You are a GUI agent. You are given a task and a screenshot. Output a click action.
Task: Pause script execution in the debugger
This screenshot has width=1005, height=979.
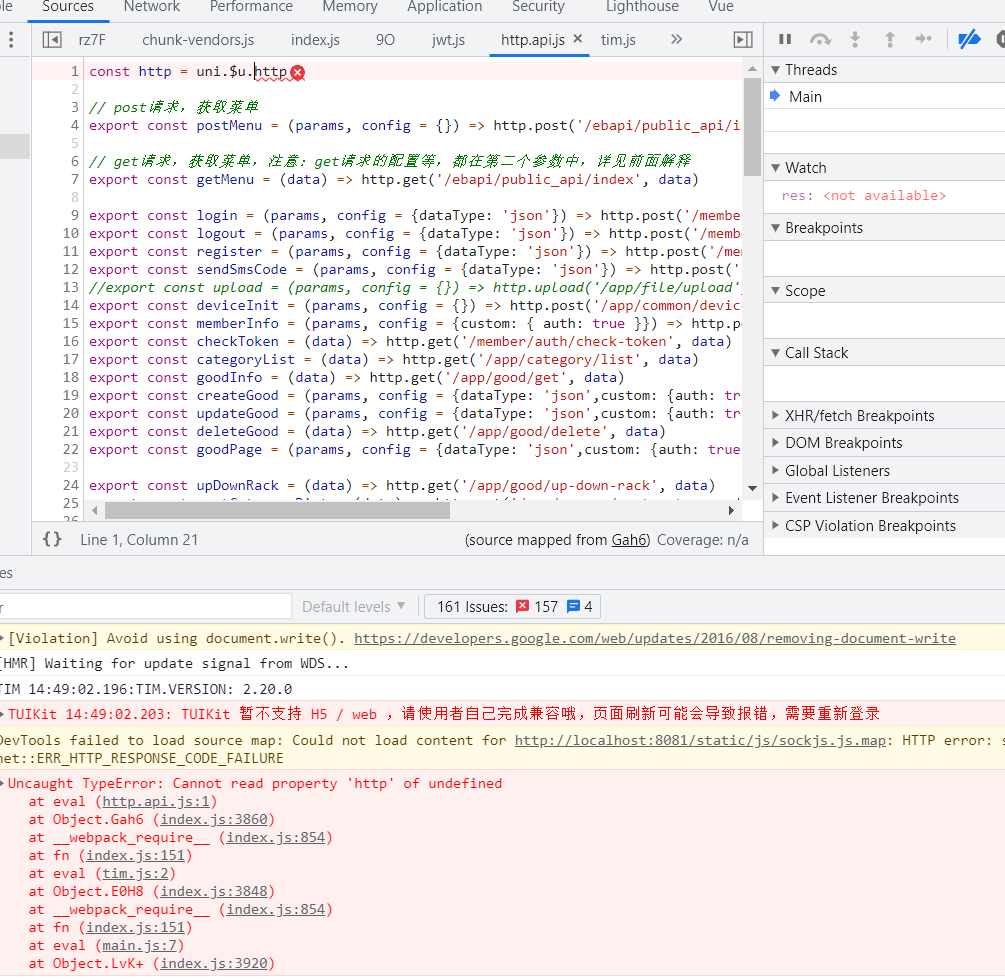click(x=785, y=38)
